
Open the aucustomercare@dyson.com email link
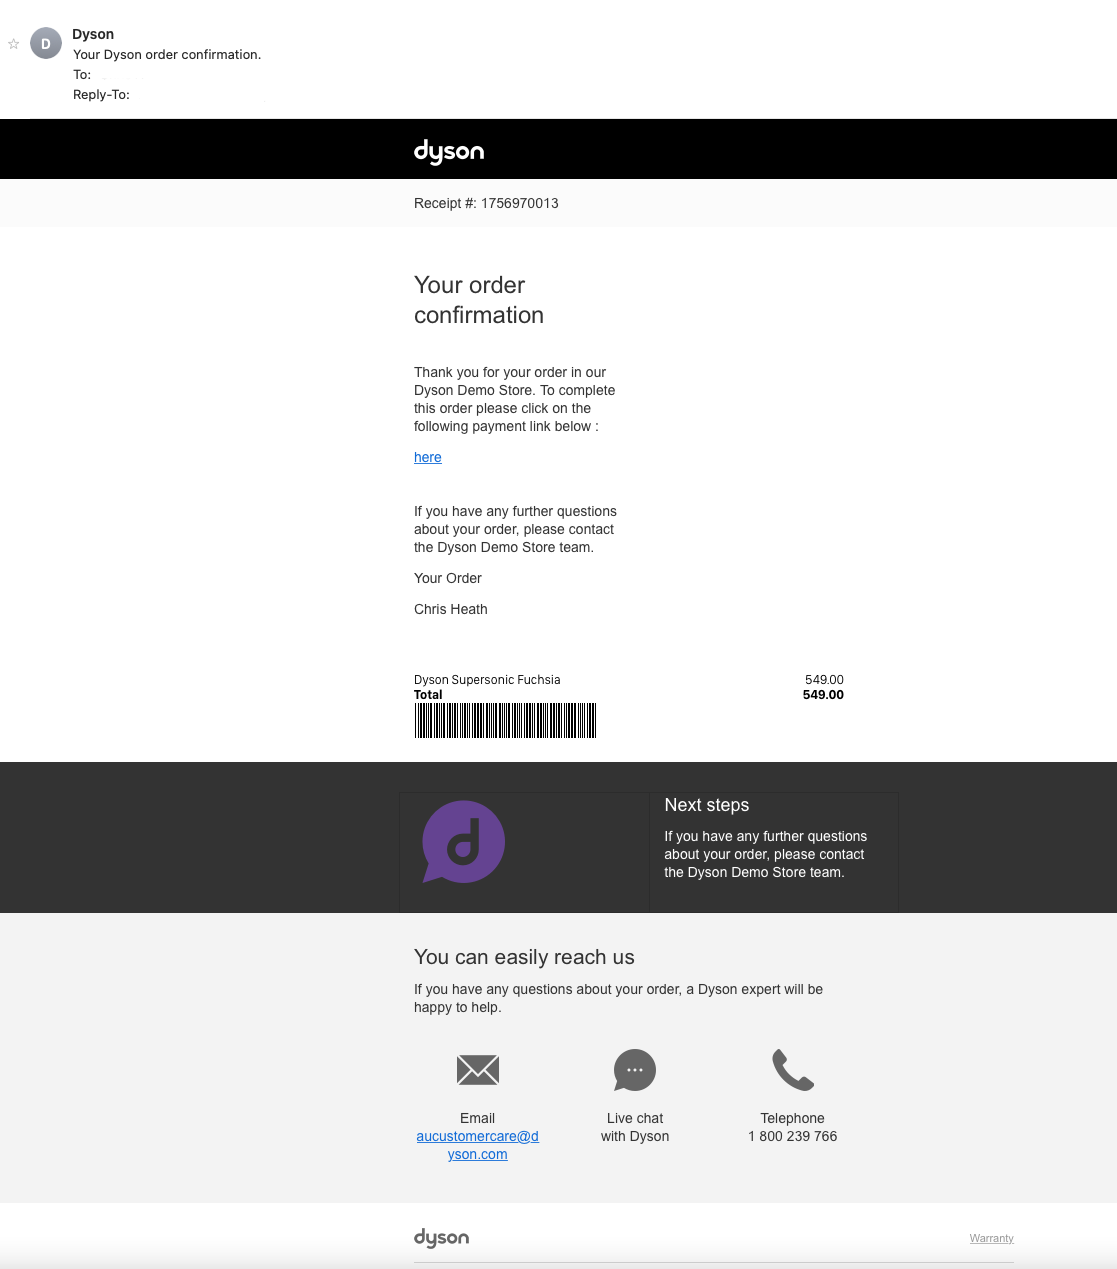tap(477, 1145)
